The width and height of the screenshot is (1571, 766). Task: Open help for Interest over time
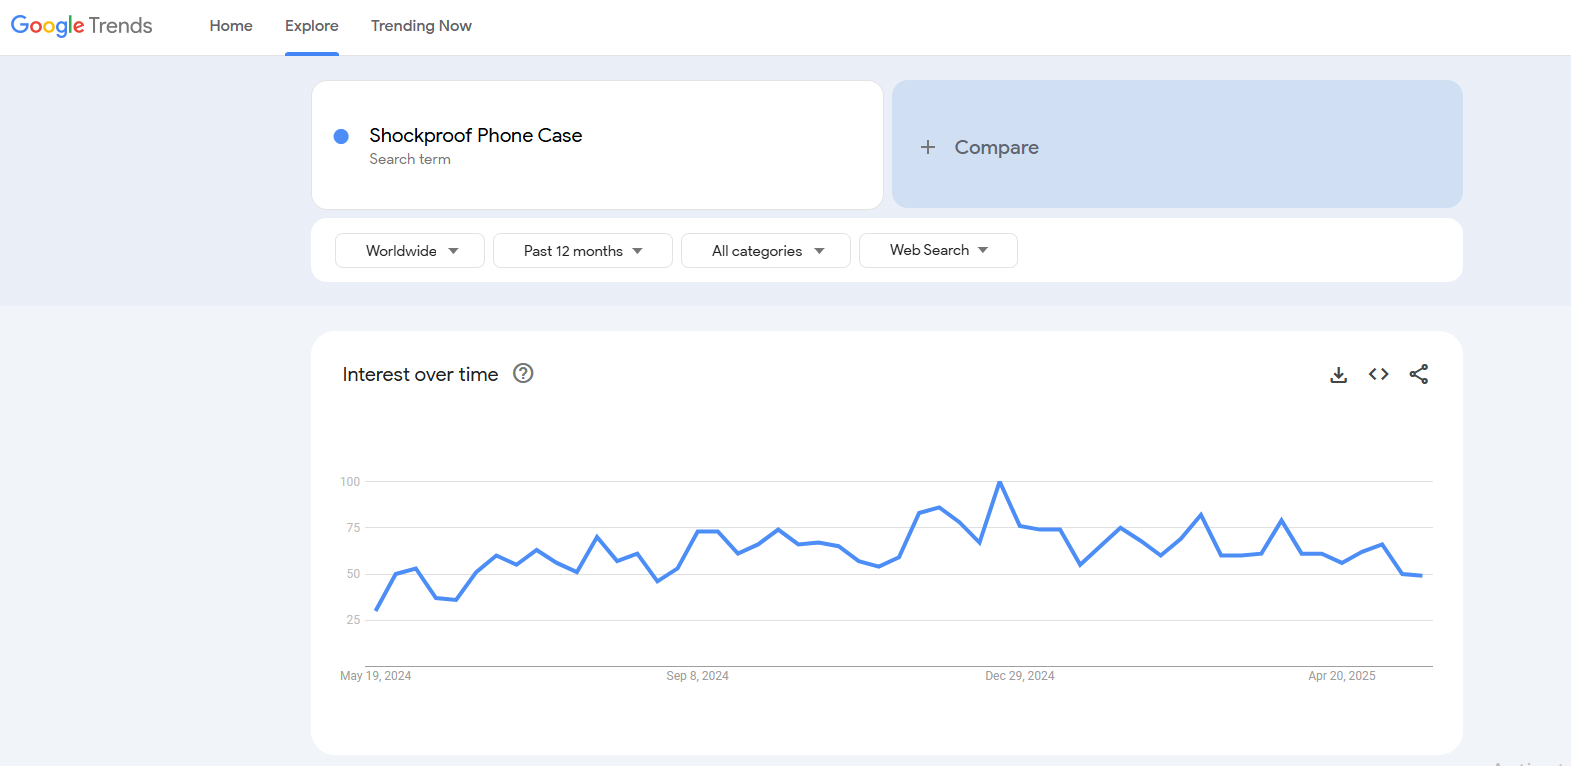pyautogui.click(x=523, y=374)
